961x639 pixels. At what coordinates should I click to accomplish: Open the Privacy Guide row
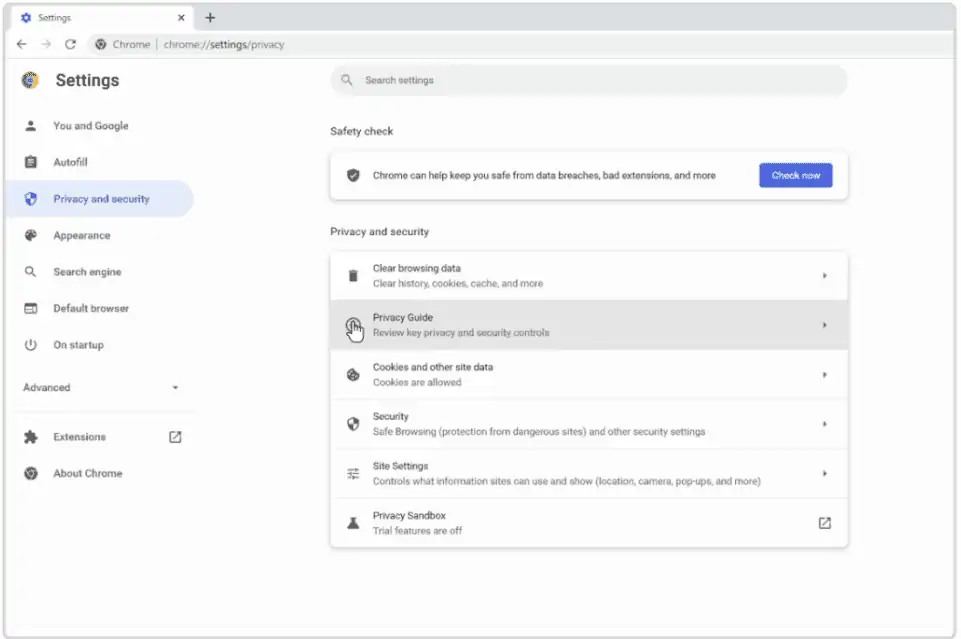tap(589, 325)
